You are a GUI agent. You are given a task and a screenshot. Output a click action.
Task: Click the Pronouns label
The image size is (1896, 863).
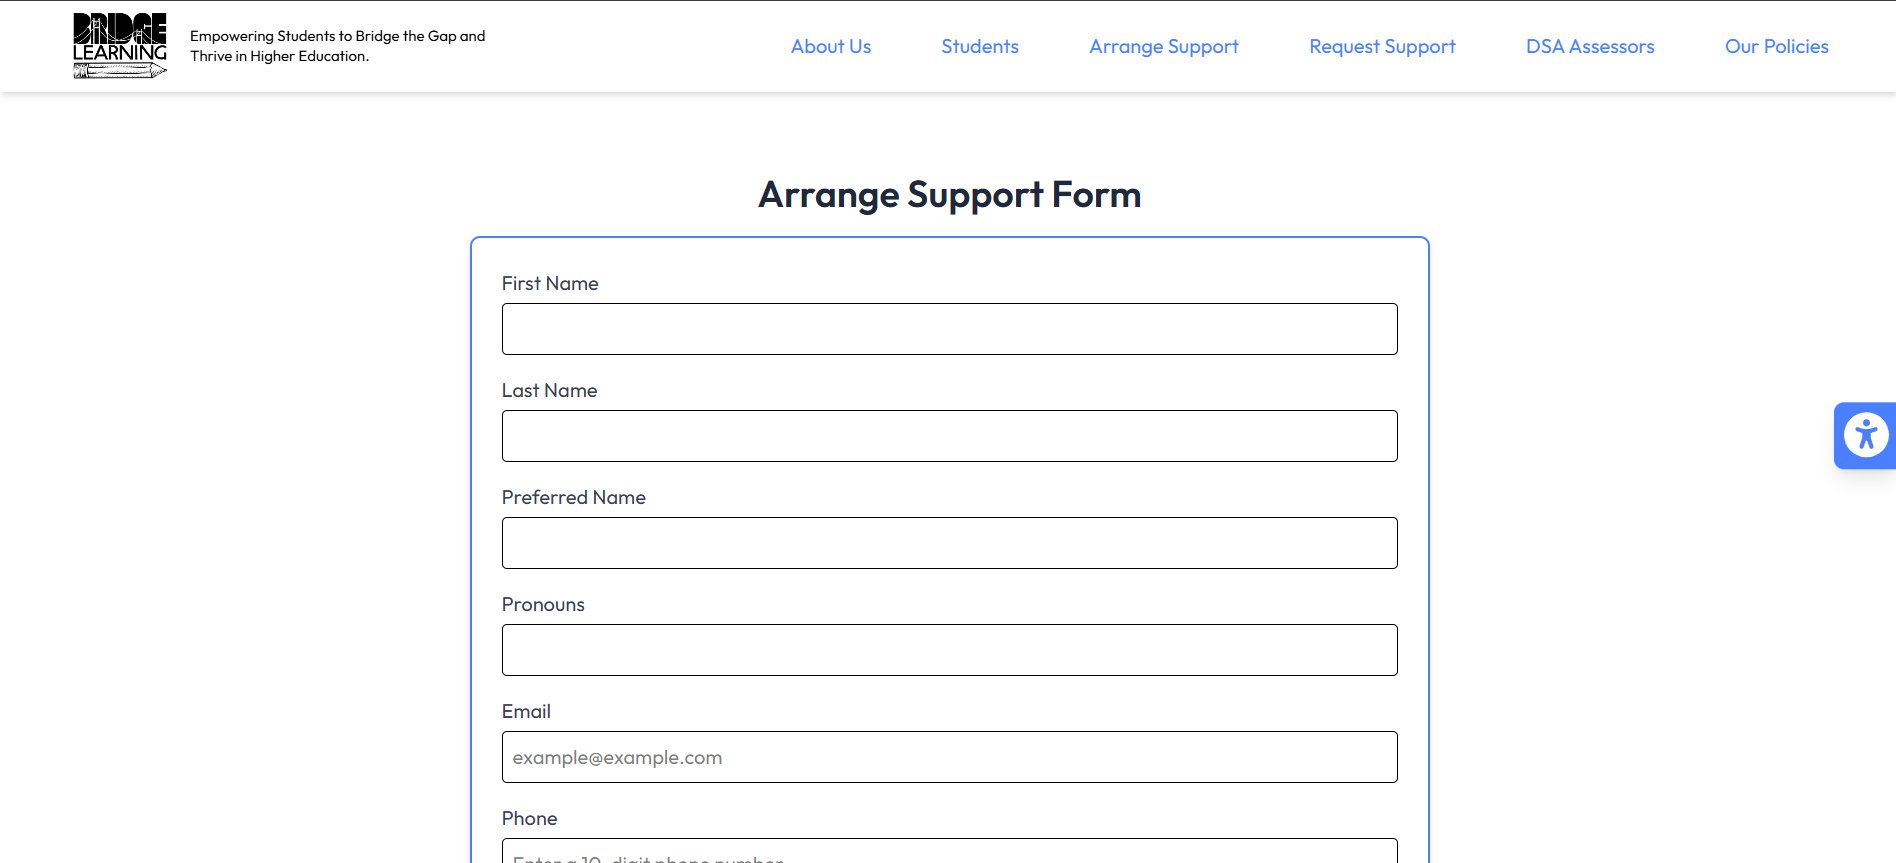click(x=543, y=605)
